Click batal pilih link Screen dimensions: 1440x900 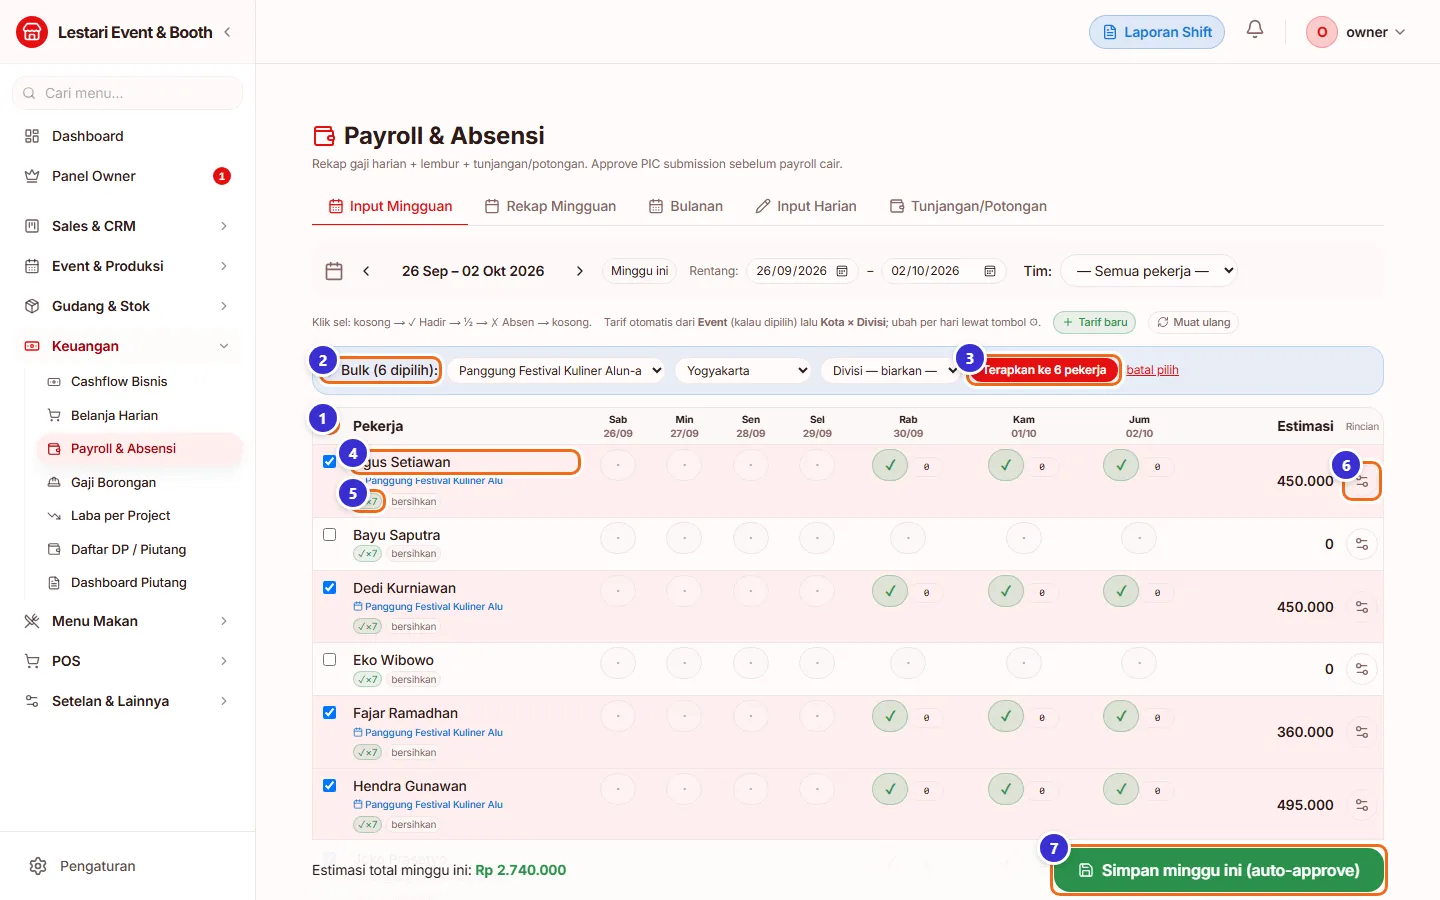click(1152, 370)
